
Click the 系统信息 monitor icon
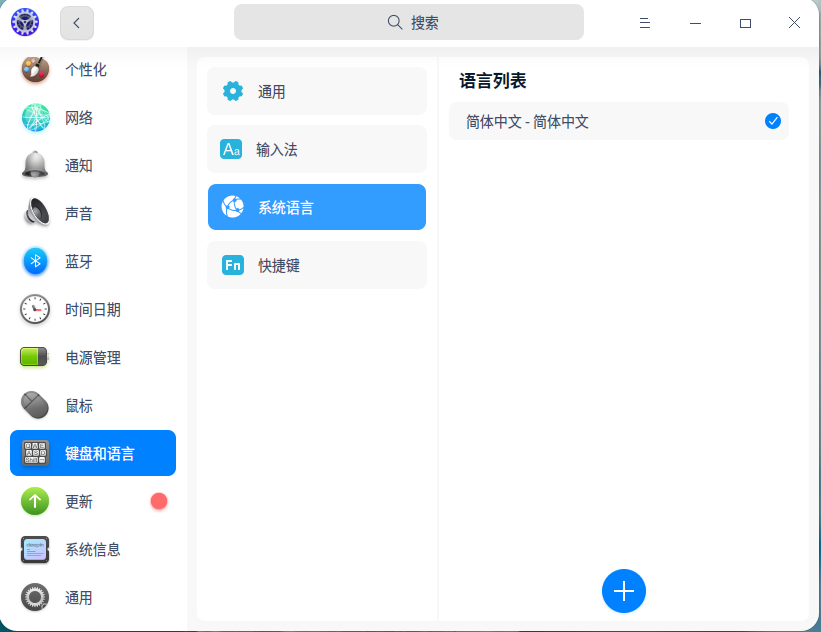[x=35, y=549]
